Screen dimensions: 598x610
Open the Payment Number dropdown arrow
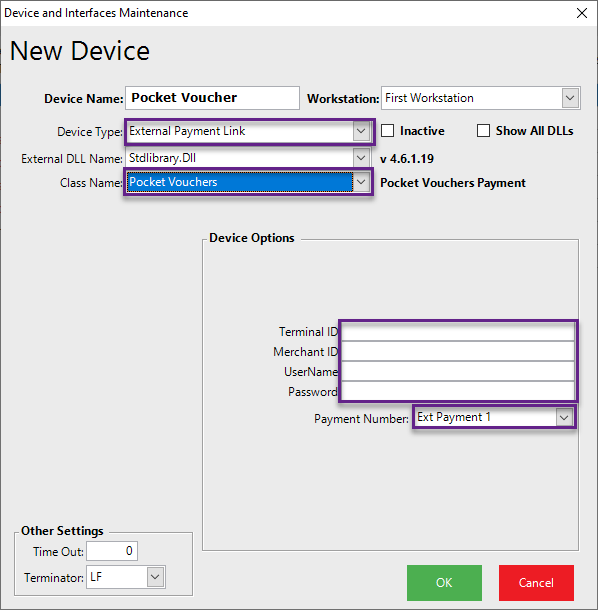564,418
